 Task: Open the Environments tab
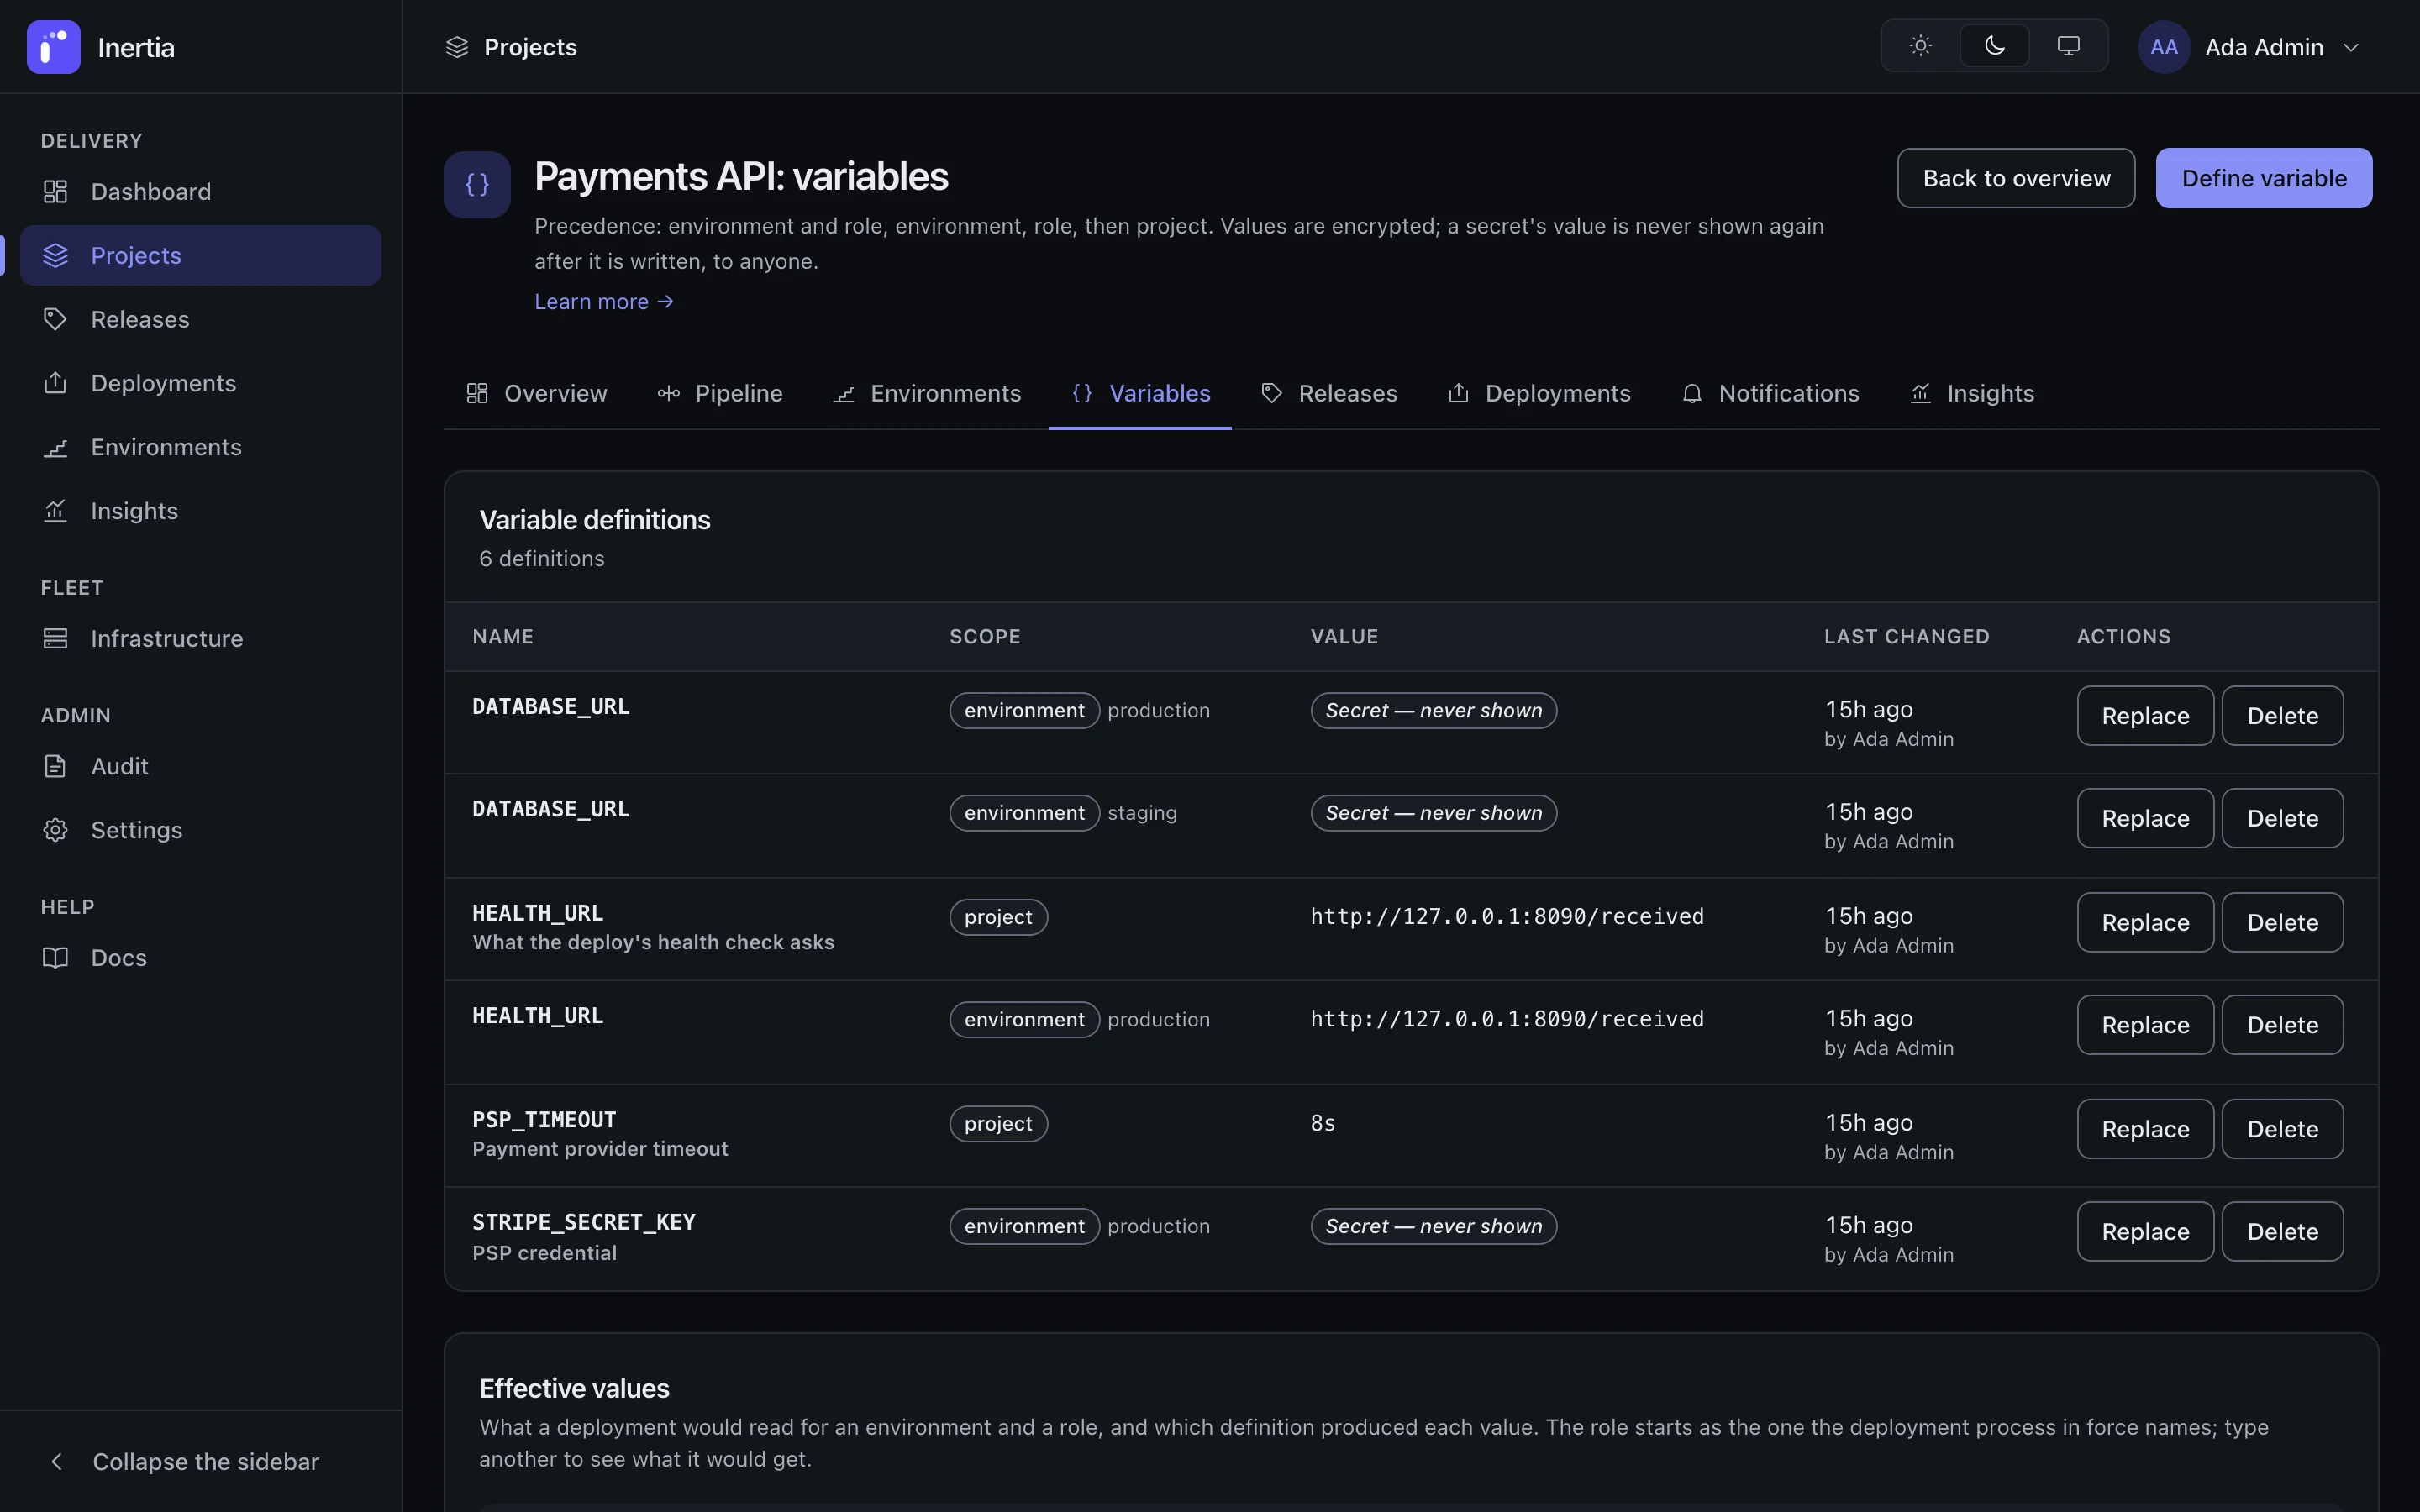[x=927, y=393]
